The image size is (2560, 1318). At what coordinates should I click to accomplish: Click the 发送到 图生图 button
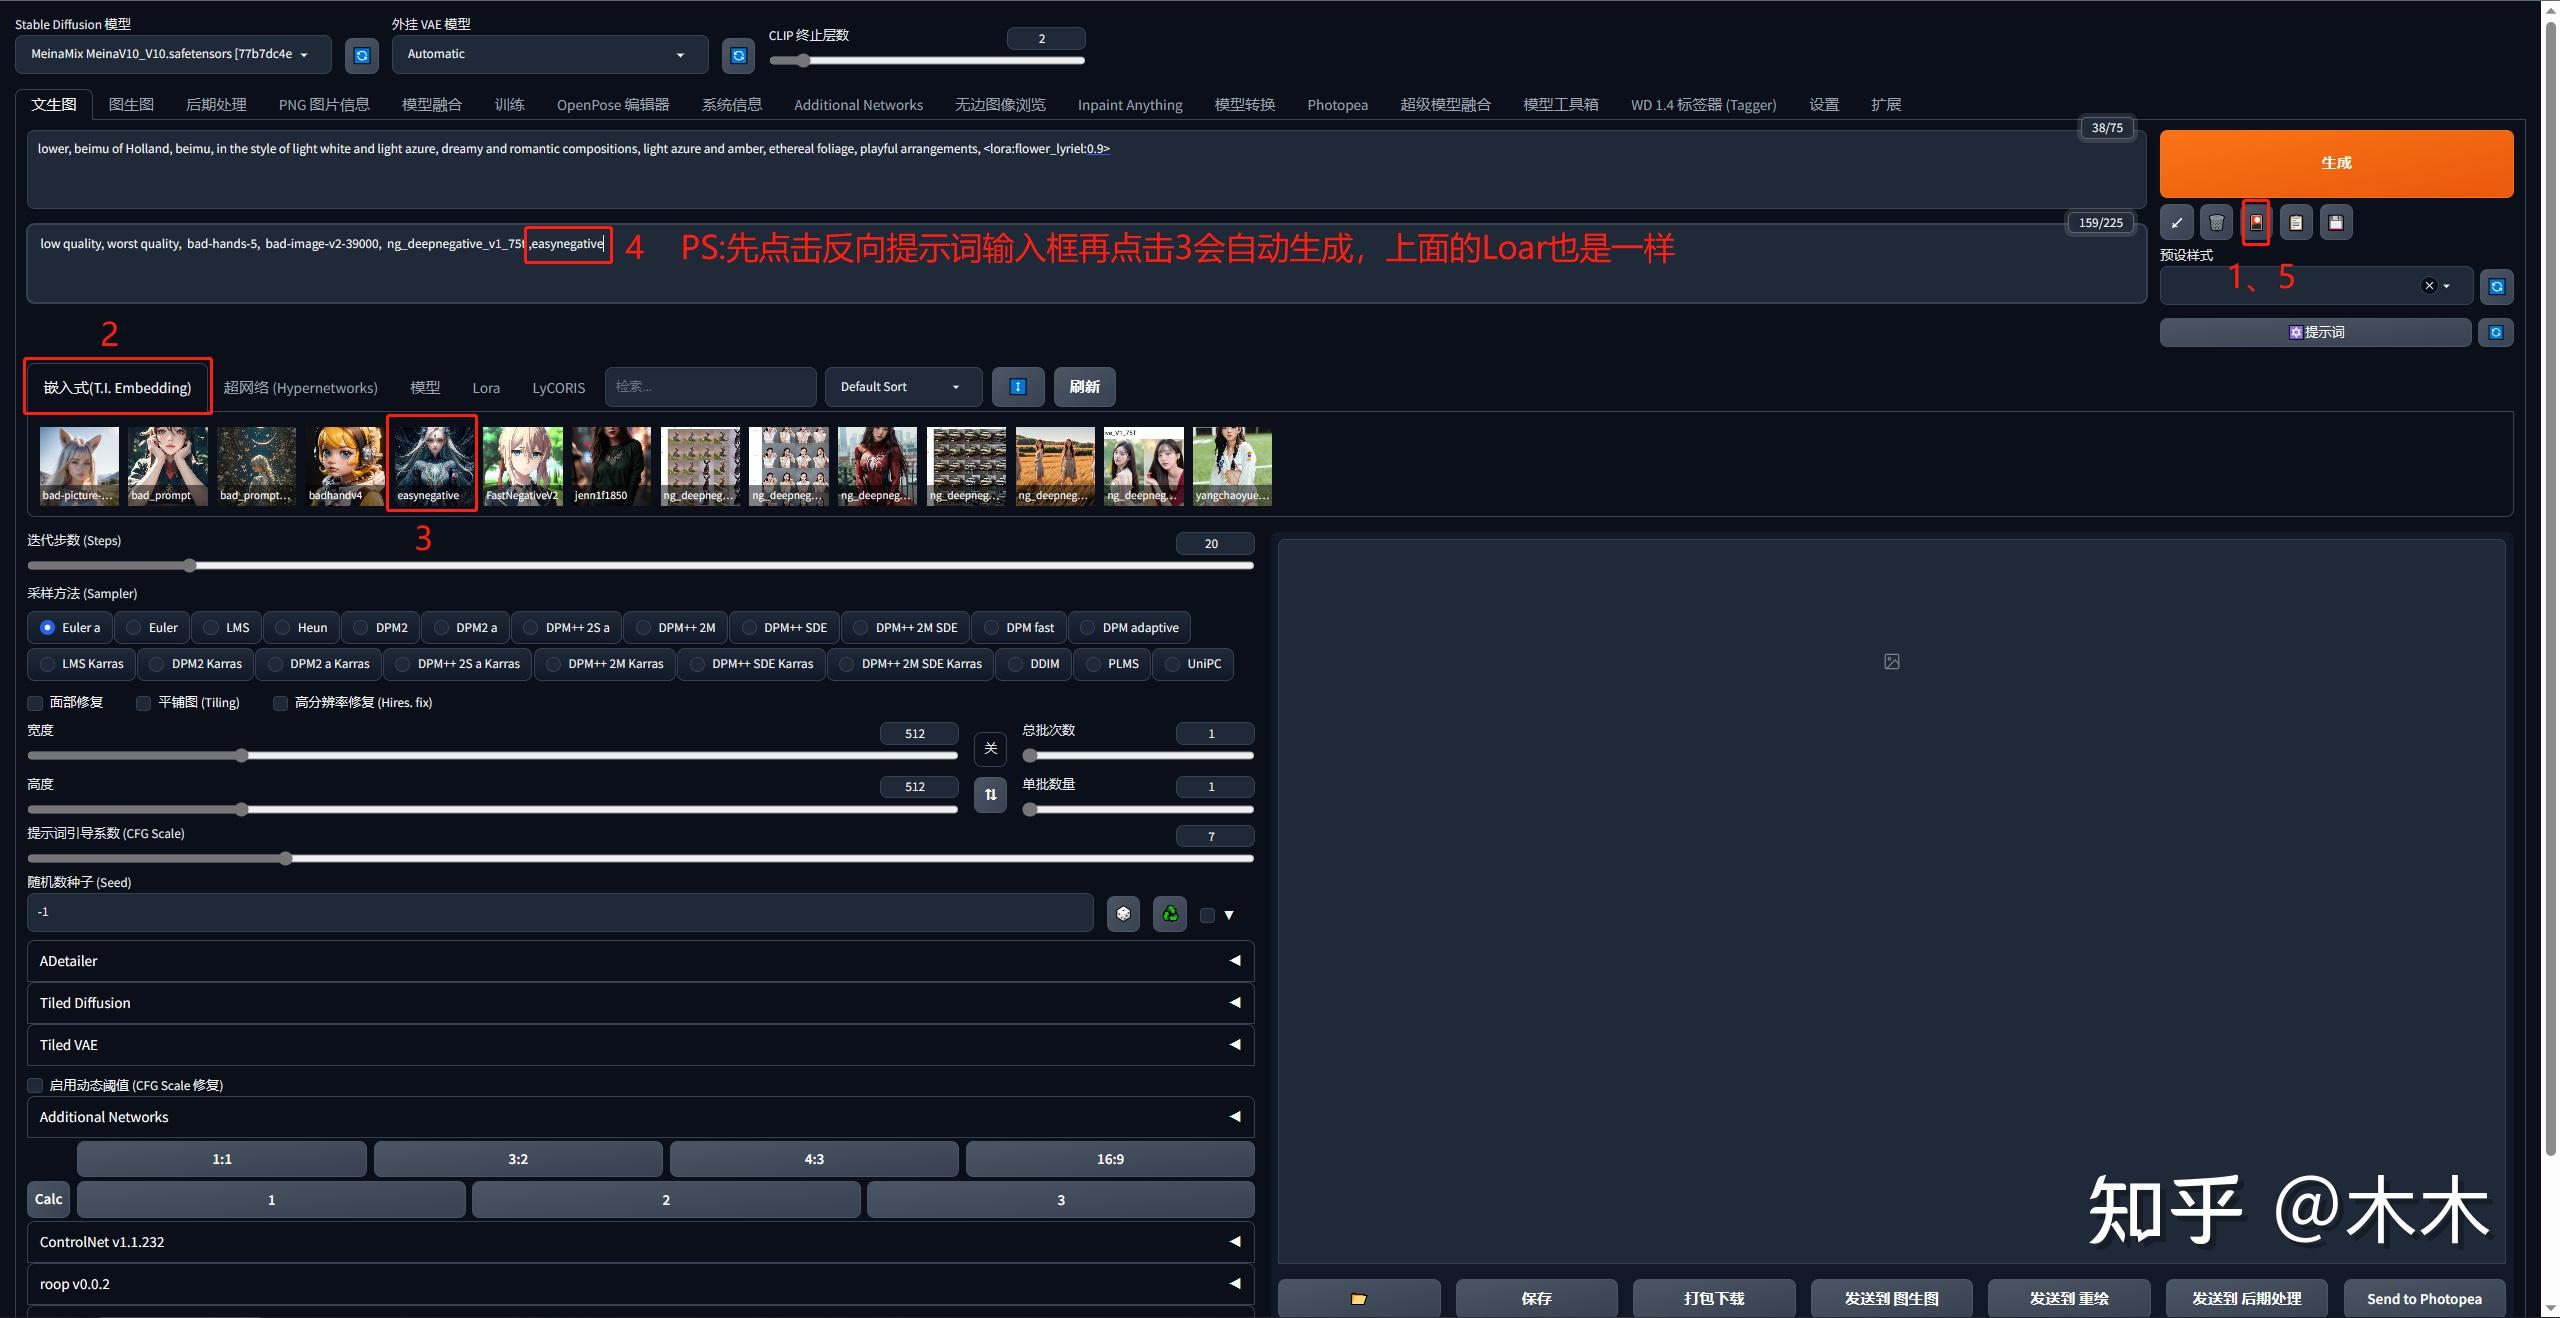click(x=1891, y=1298)
